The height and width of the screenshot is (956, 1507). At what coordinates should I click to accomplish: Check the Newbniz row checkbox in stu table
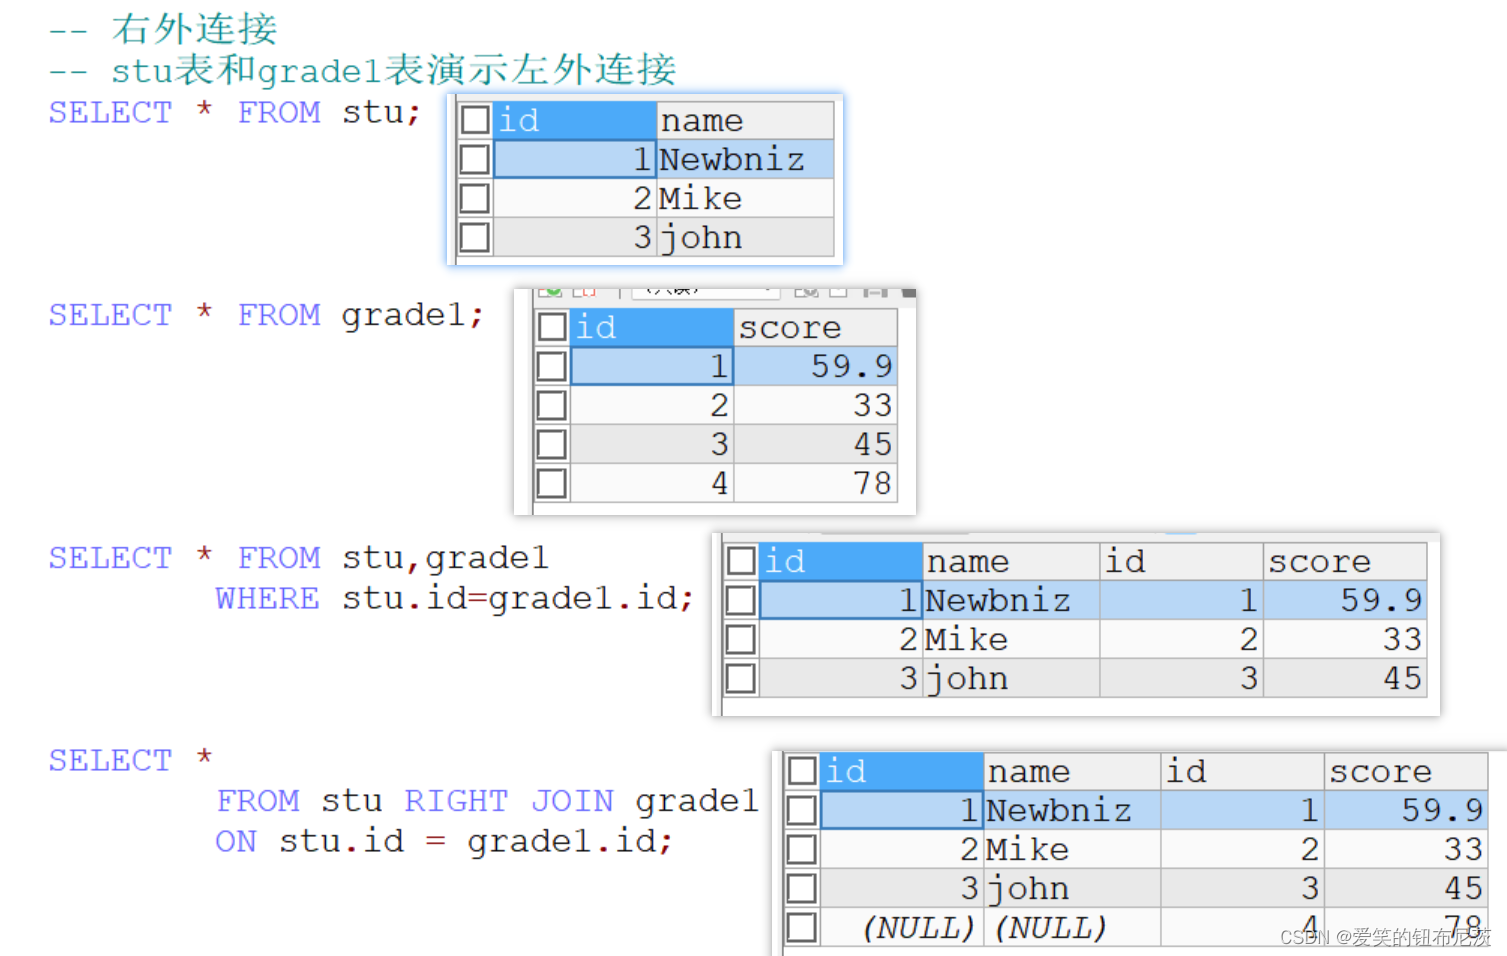[475, 159]
